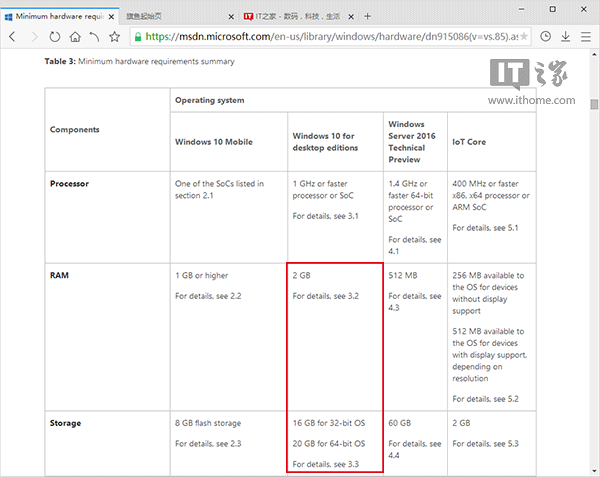The image size is (600, 477).
Task: Bookmark page with the star icon left of address bar
Action: [x=114, y=37]
